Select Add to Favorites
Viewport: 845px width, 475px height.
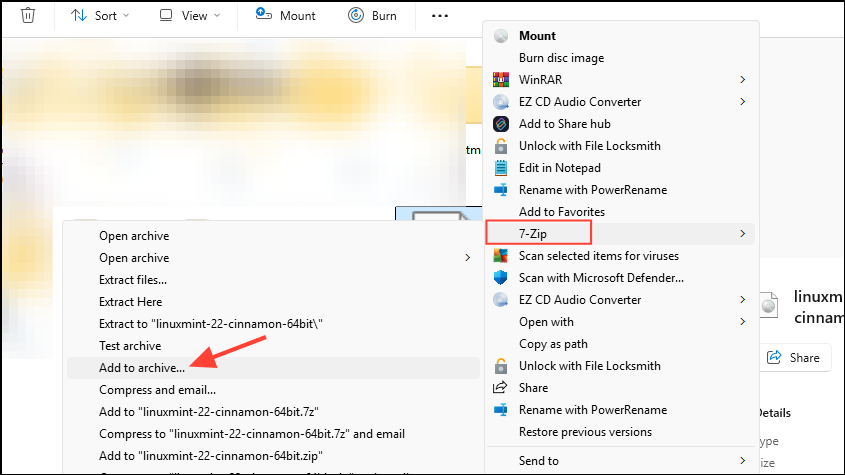coord(562,212)
